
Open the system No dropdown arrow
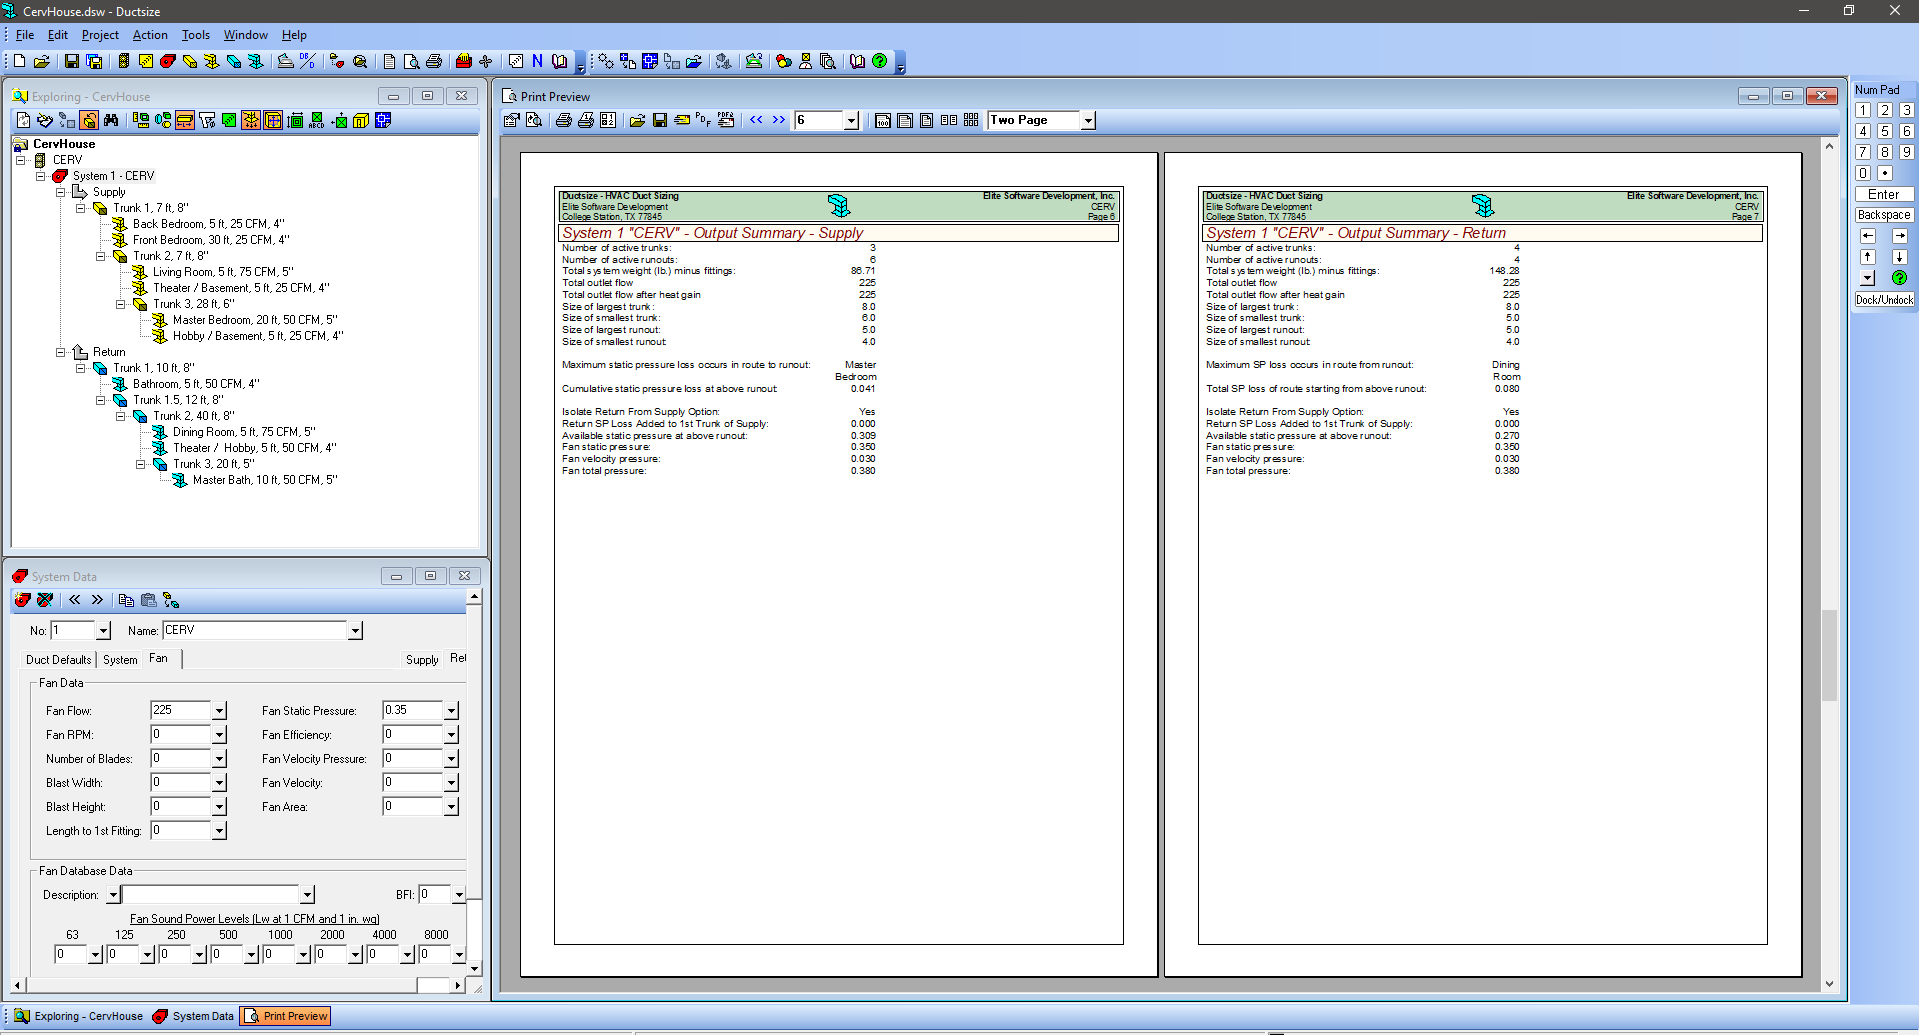point(103,631)
